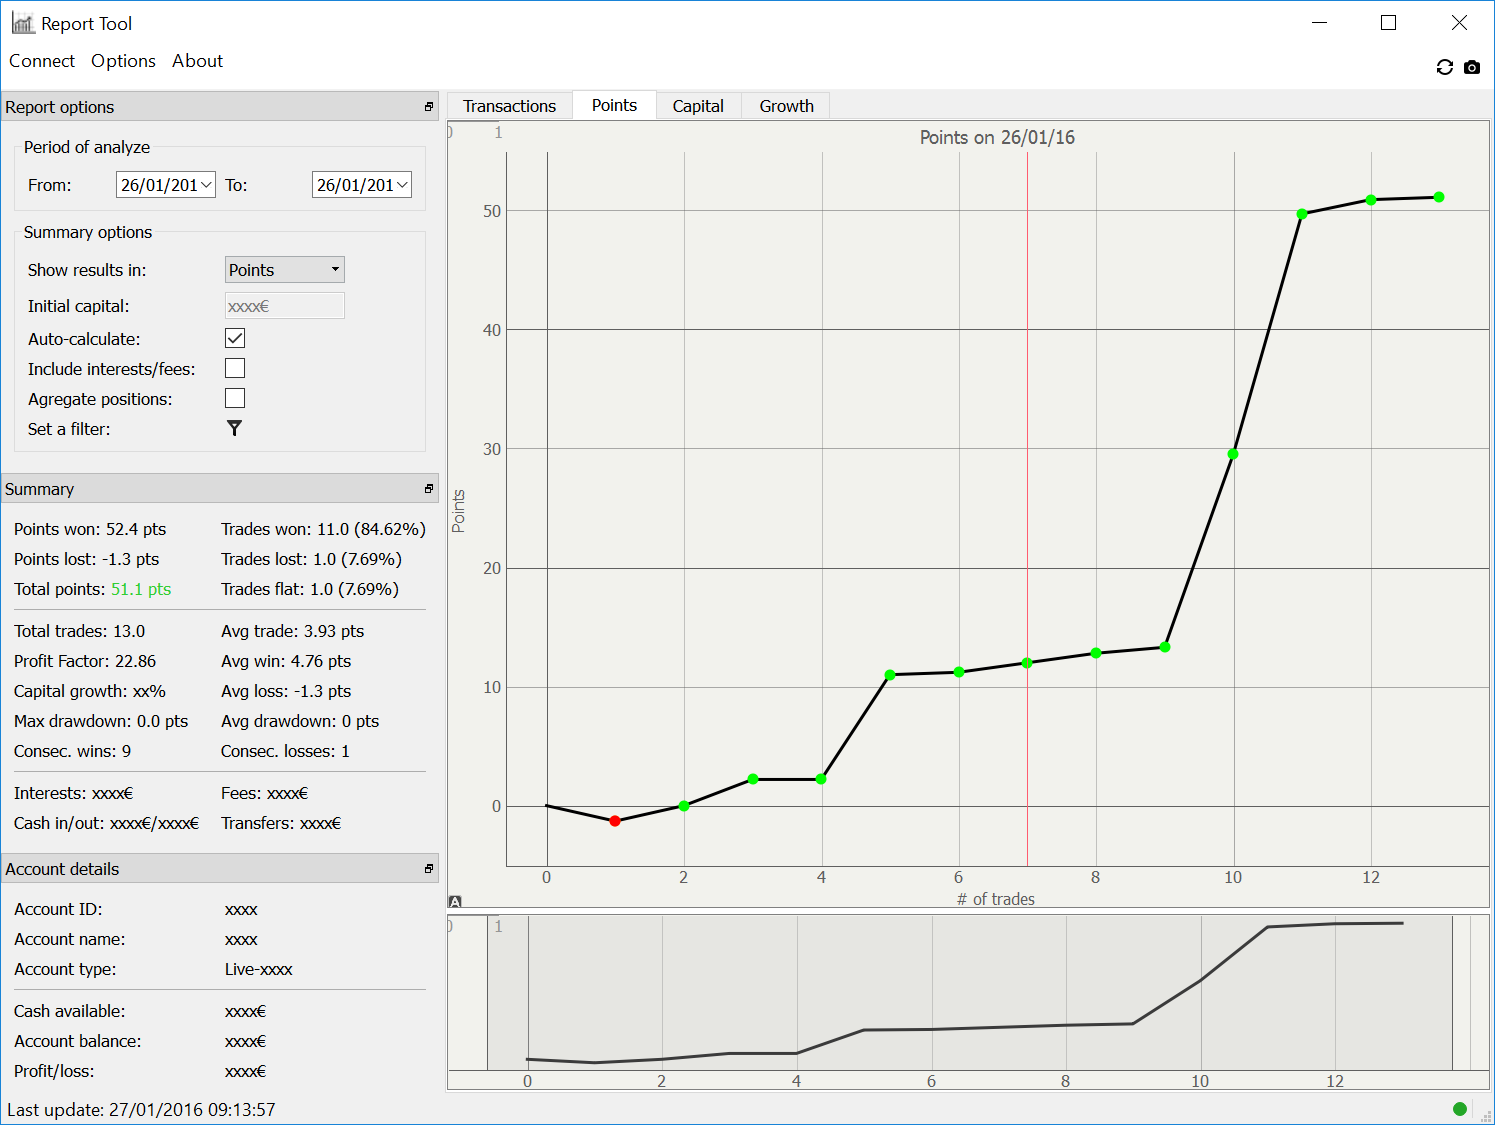1495x1125 pixels.
Task: Click the 'Avg win: 4.76 pts' value
Action: pos(286,661)
